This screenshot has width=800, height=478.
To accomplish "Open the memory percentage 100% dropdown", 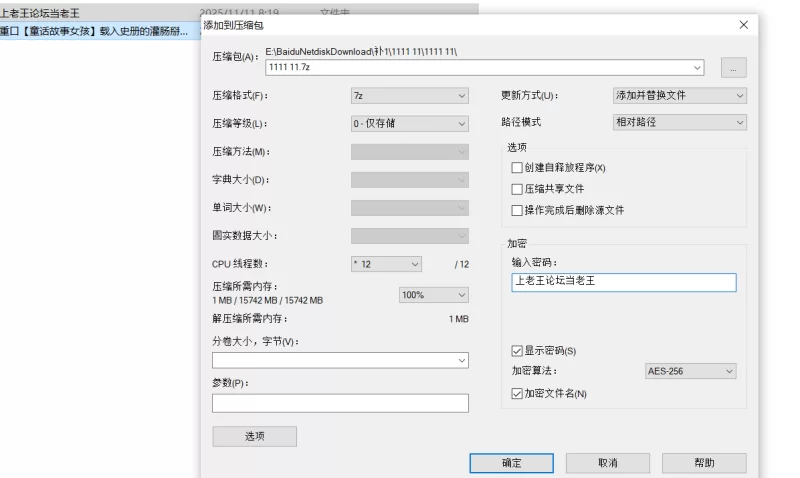I will pos(433,295).
